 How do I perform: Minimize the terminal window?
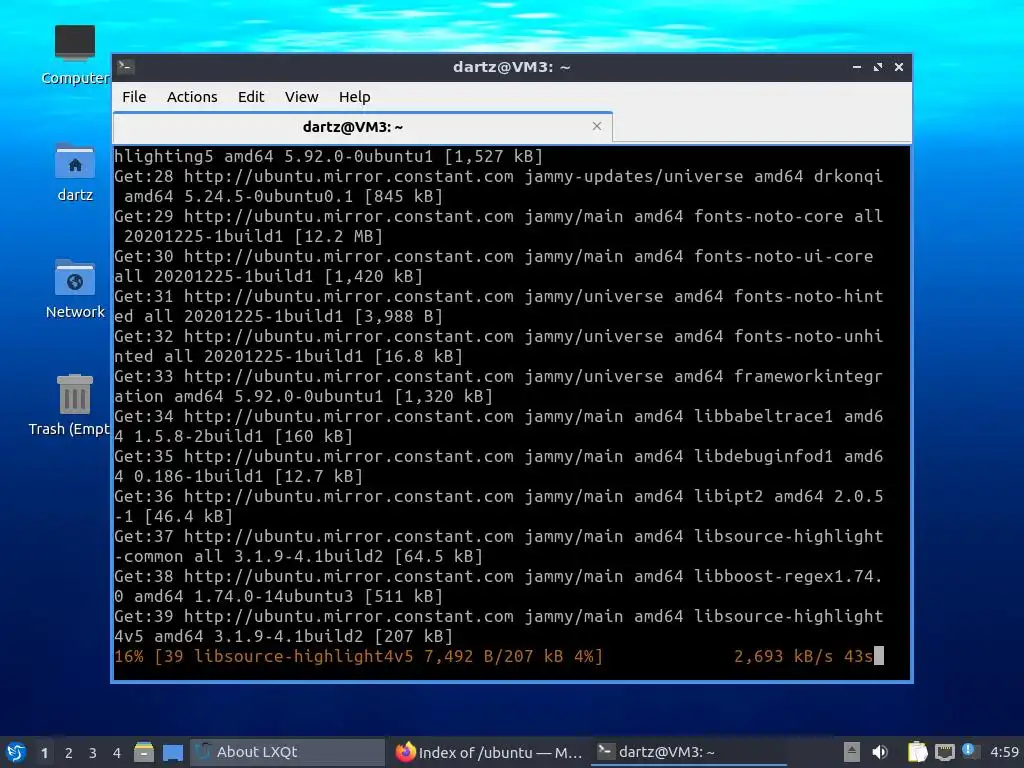coord(857,67)
